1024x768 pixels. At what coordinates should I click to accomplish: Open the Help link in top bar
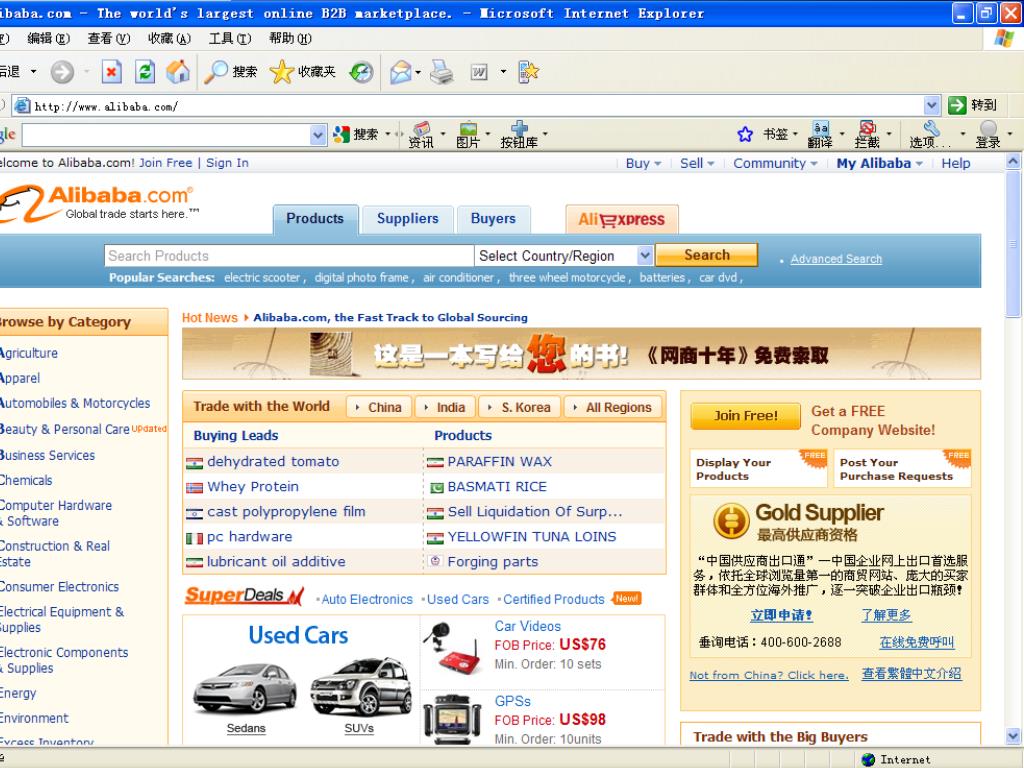pos(955,163)
